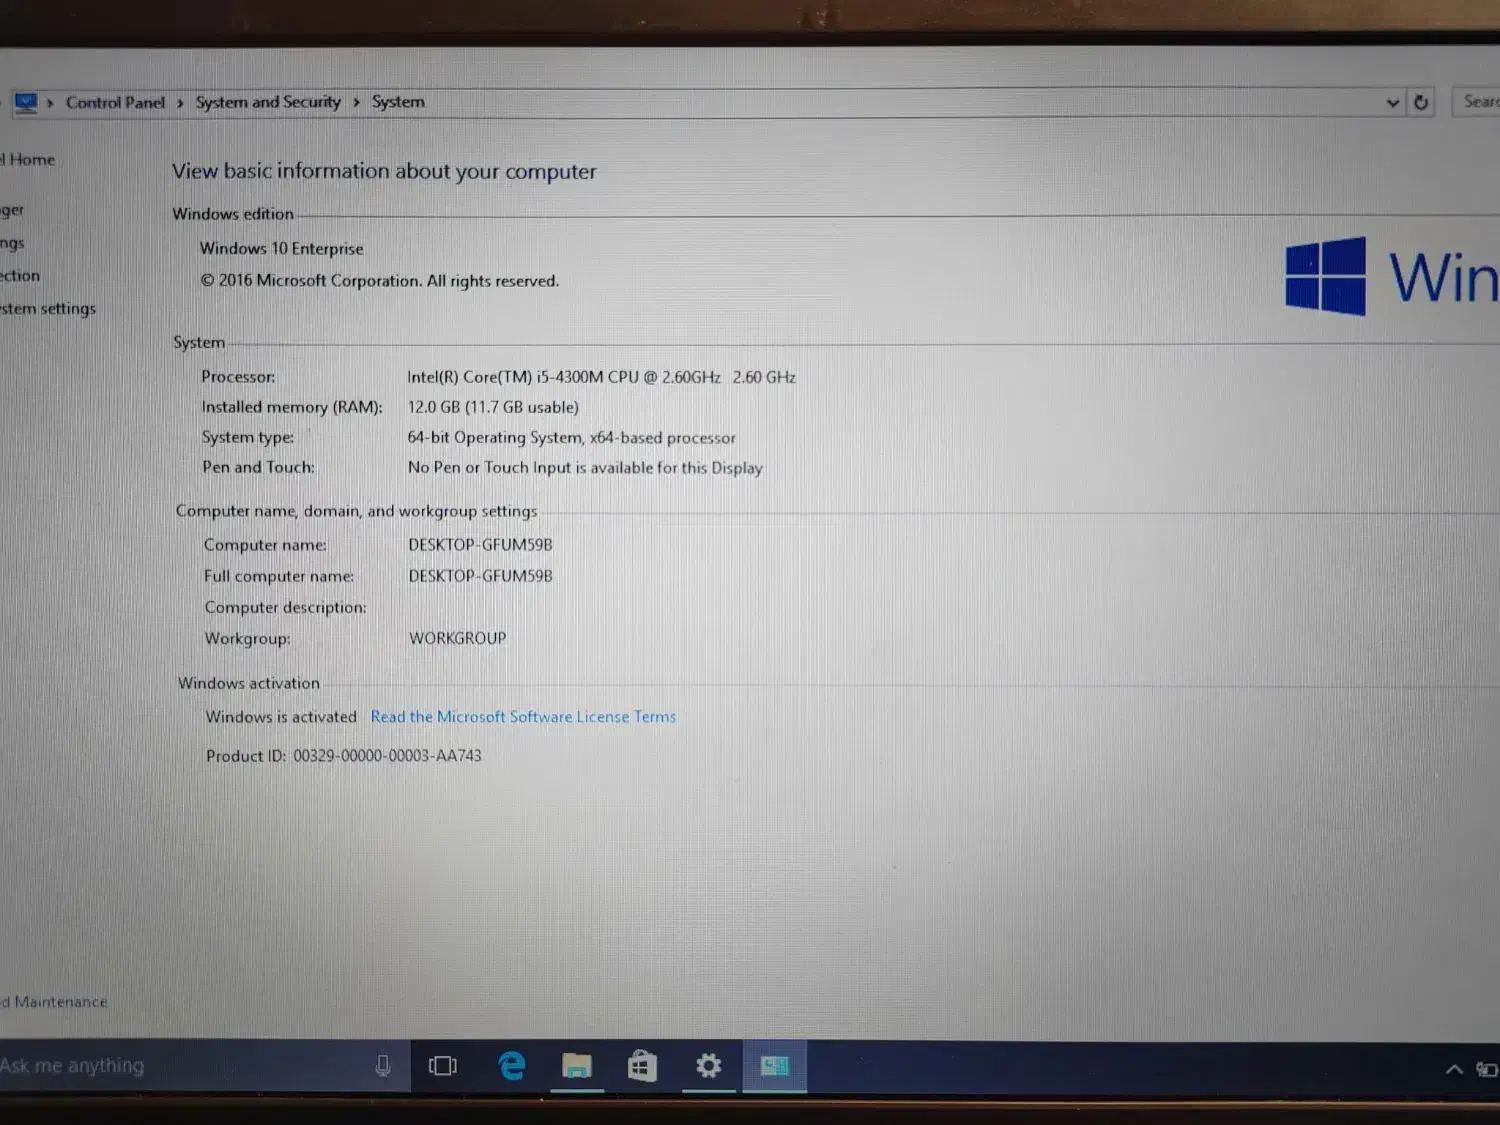Refresh the page with the address bar refresh icon
The image size is (1500, 1125).
click(x=1421, y=102)
